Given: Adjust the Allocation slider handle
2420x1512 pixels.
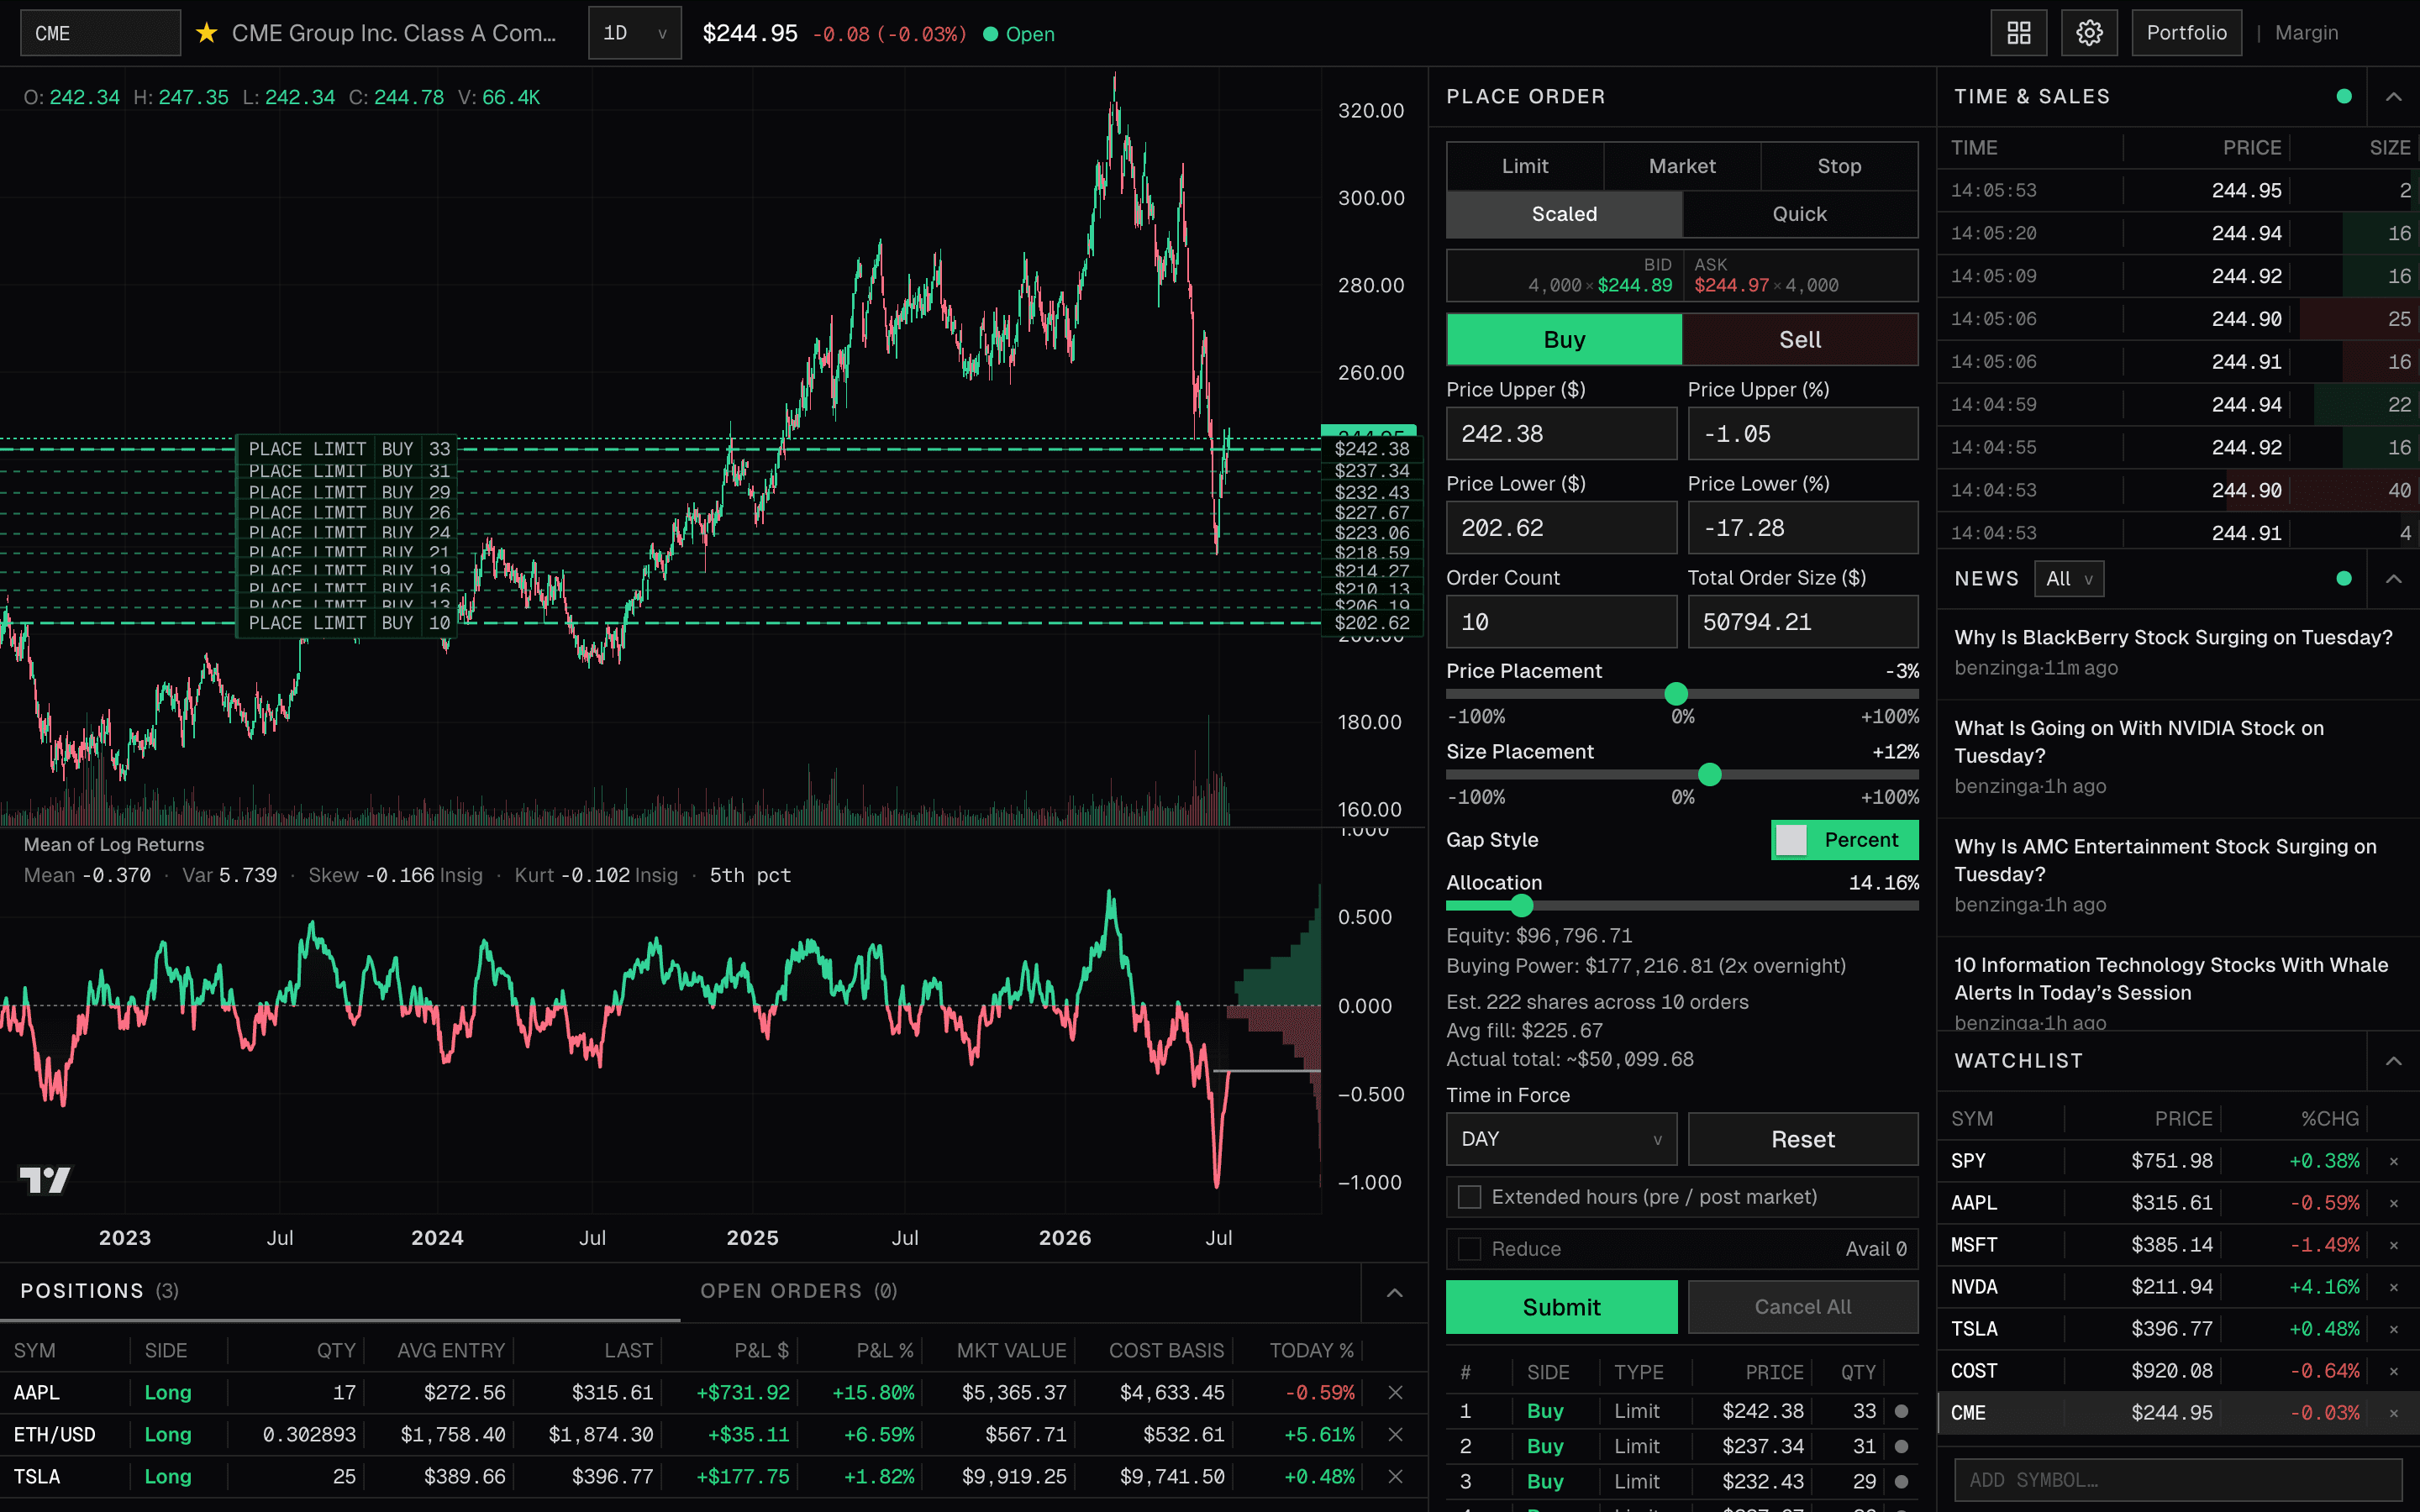Looking at the screenshot, I should (x=1522, y=905).
